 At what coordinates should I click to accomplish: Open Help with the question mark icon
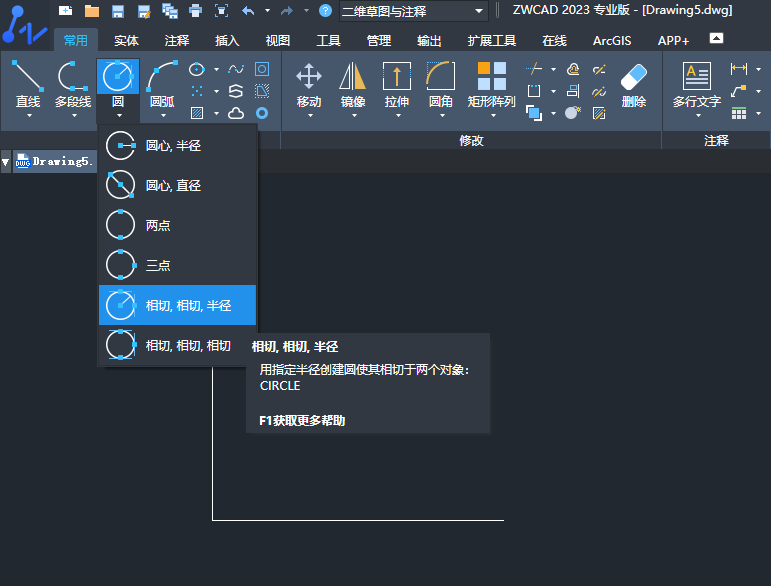pyautogui.click(x=326, y=10)
